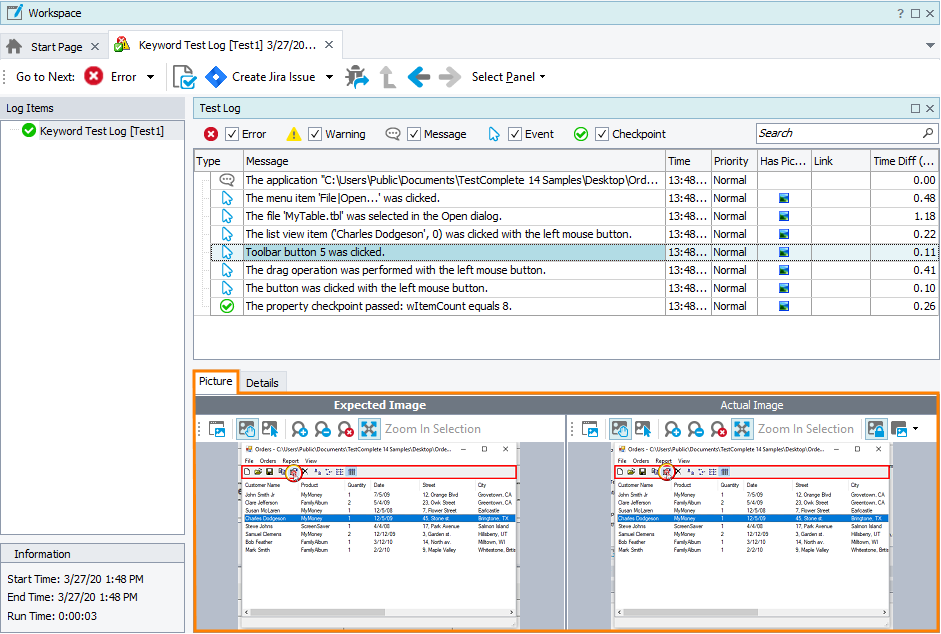Open the Select Panel dropdown
Viewport: 941px width, 634px height.
[508, 77]
